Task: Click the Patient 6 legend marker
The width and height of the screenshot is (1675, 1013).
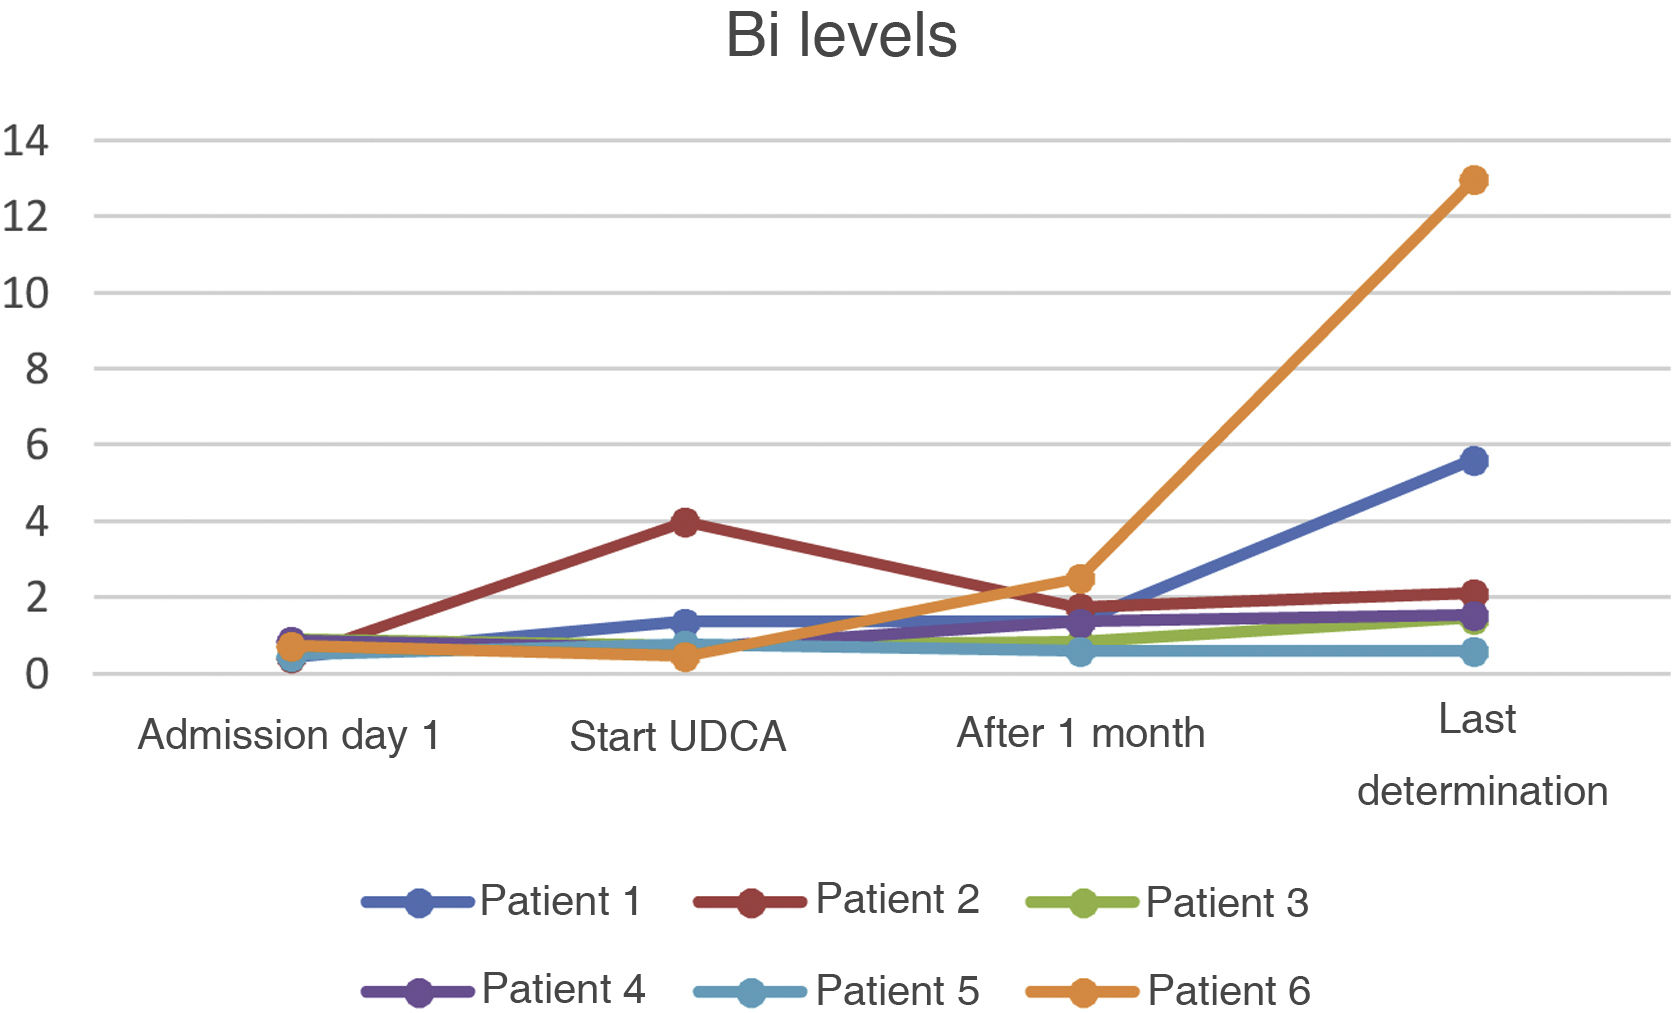Action: (1083, 992)
